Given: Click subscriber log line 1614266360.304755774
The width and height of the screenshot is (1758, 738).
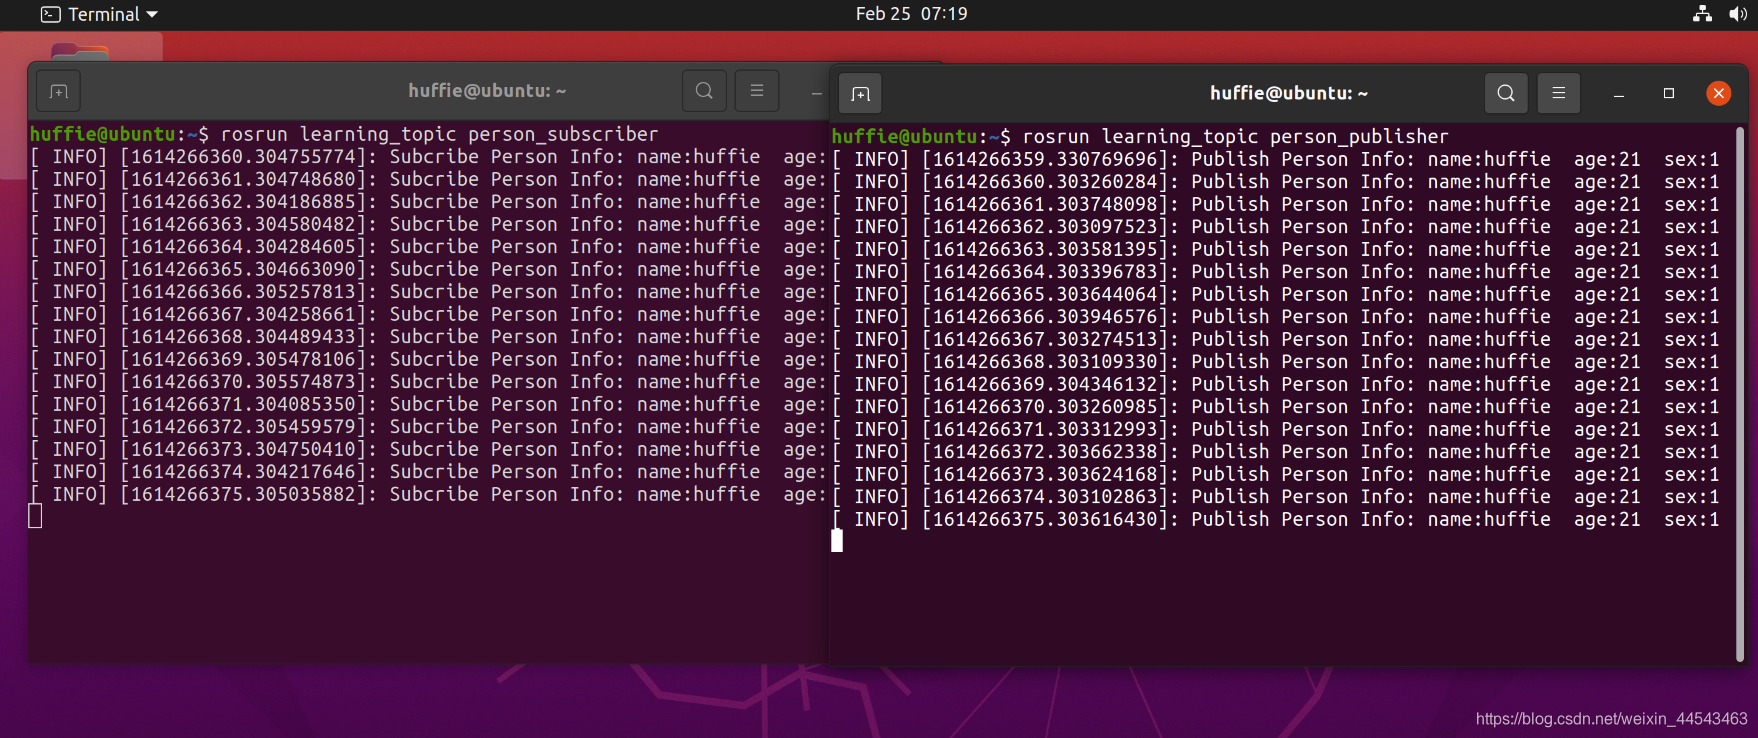Looking at the screenshot, I should point(428,157).
